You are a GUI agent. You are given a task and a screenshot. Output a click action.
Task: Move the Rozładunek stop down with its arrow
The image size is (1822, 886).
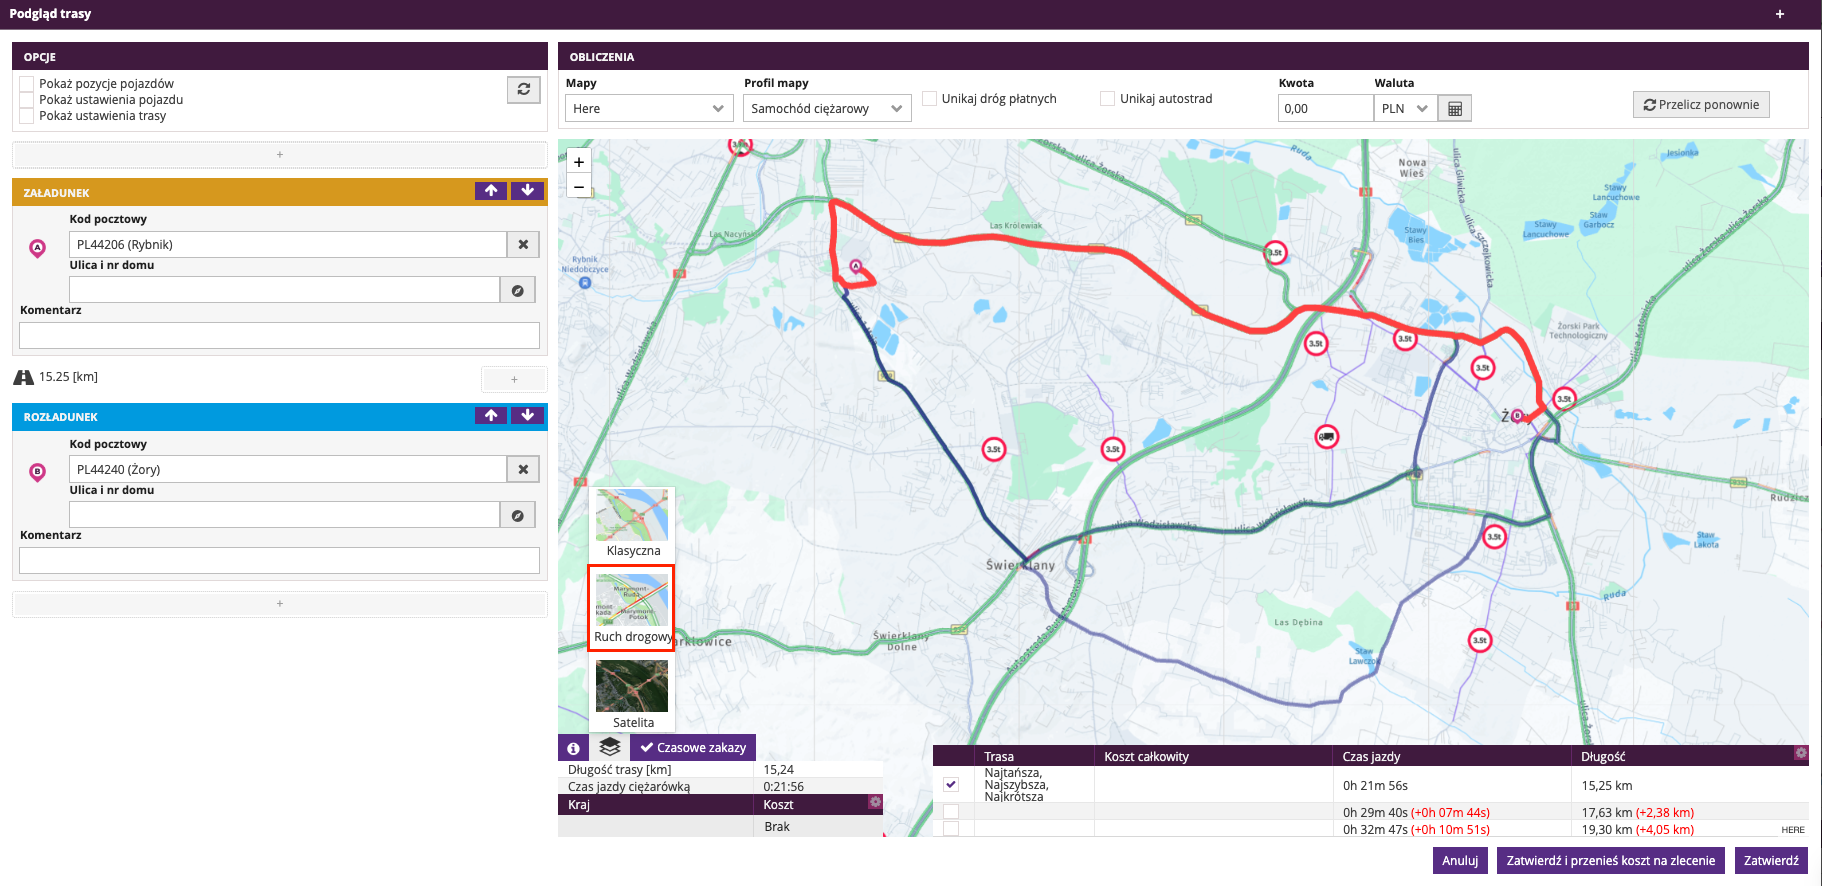click(527, 415)
